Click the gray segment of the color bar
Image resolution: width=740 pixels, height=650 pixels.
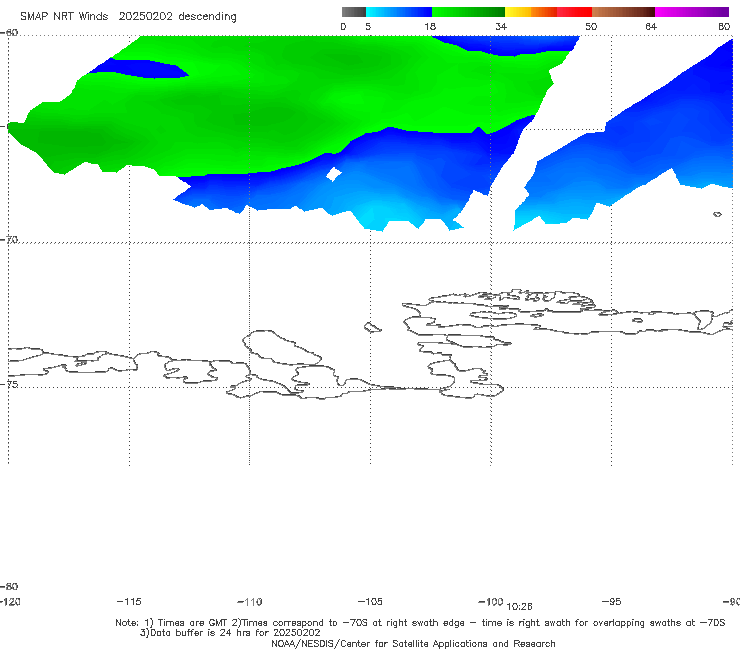(x=353, y=12)
